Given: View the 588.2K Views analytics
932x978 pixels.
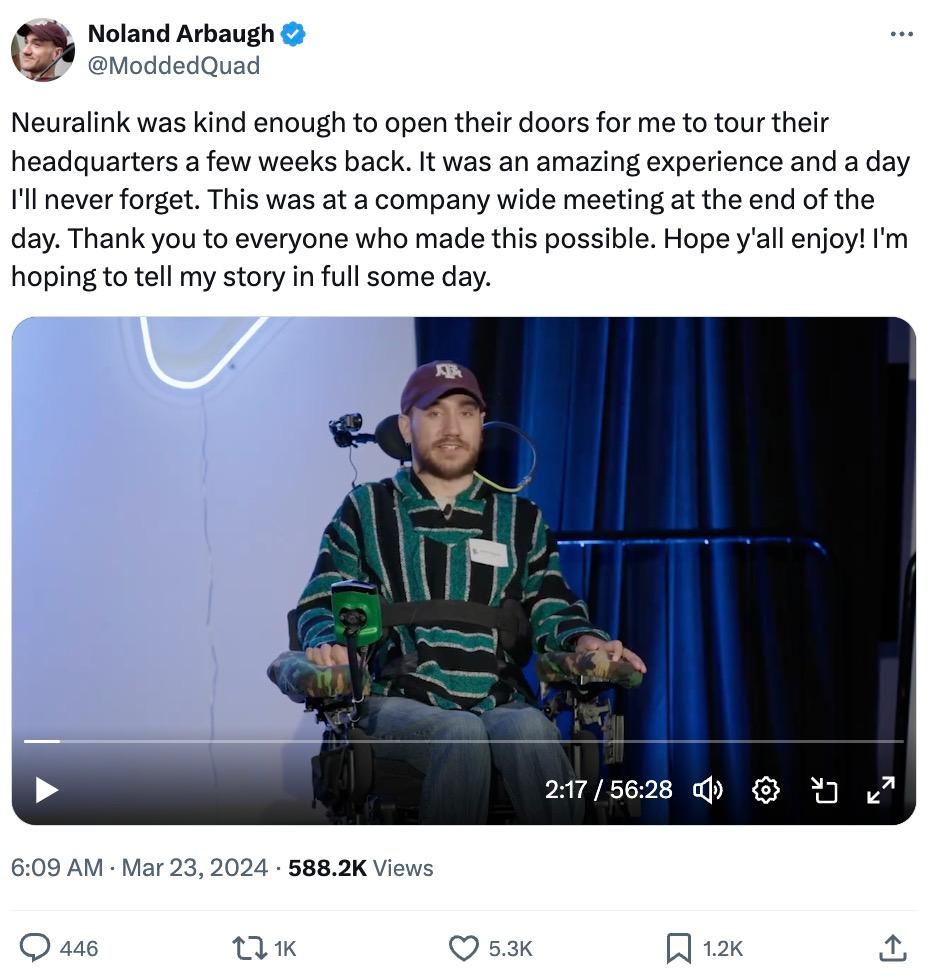Looking at the screenshot, I should coord(360,867).
